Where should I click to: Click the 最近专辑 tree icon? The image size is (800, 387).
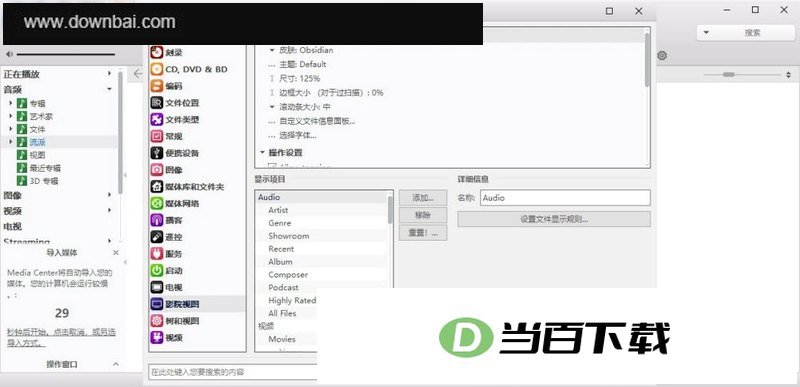22,168
